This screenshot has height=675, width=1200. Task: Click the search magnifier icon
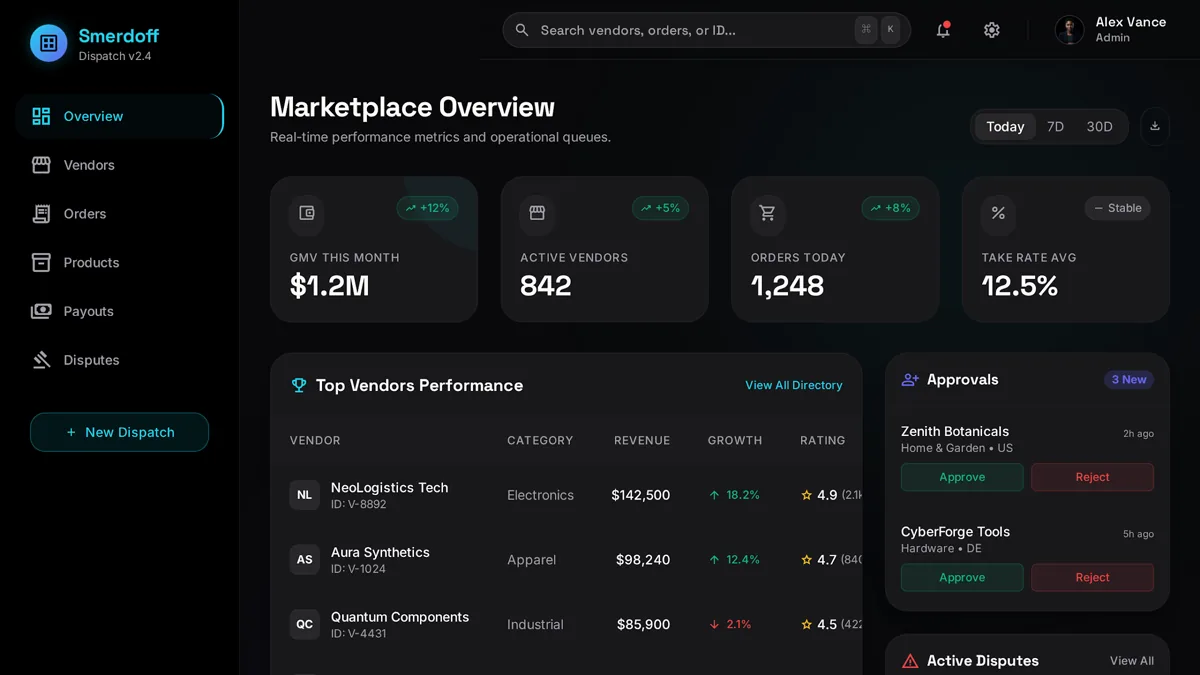522,30
